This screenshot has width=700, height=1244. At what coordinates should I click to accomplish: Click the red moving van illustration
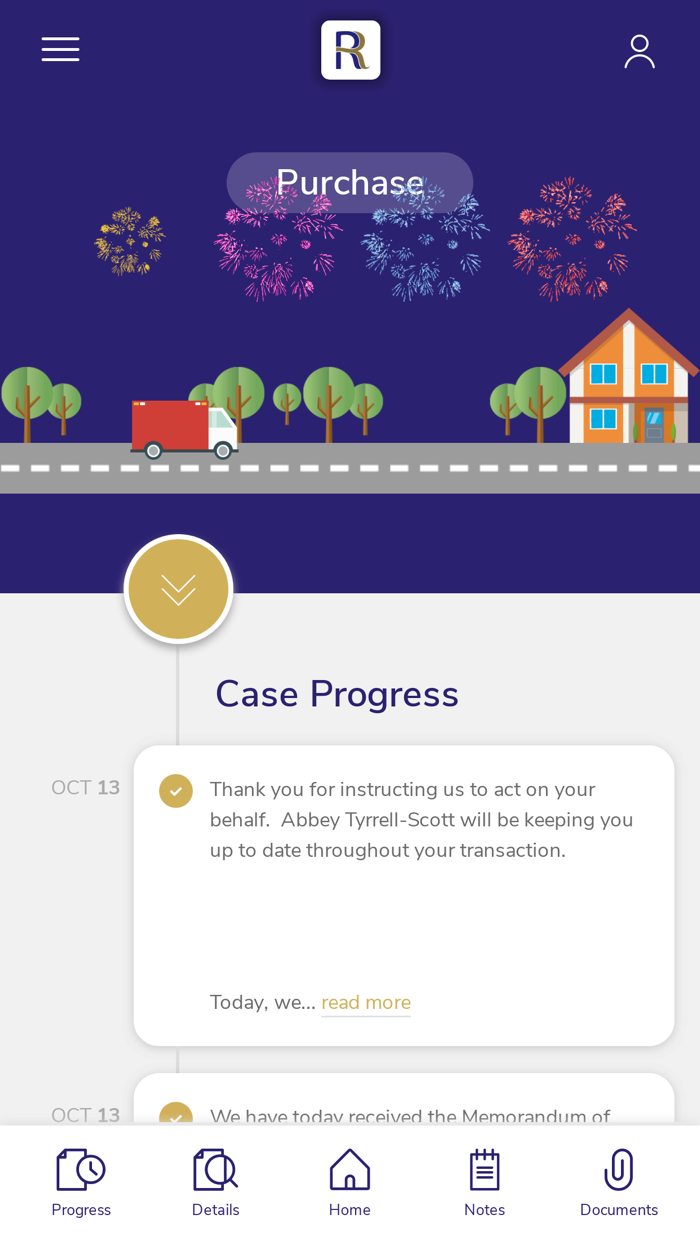coord(184,429)
